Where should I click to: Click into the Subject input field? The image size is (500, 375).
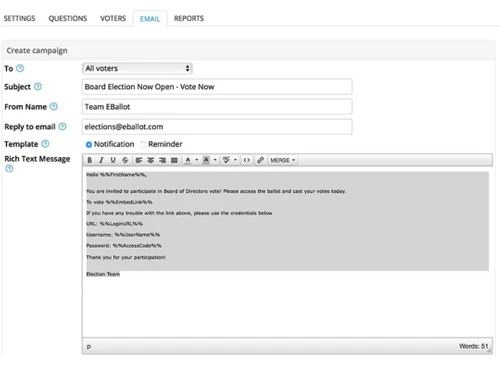click(x=217, y=87)
